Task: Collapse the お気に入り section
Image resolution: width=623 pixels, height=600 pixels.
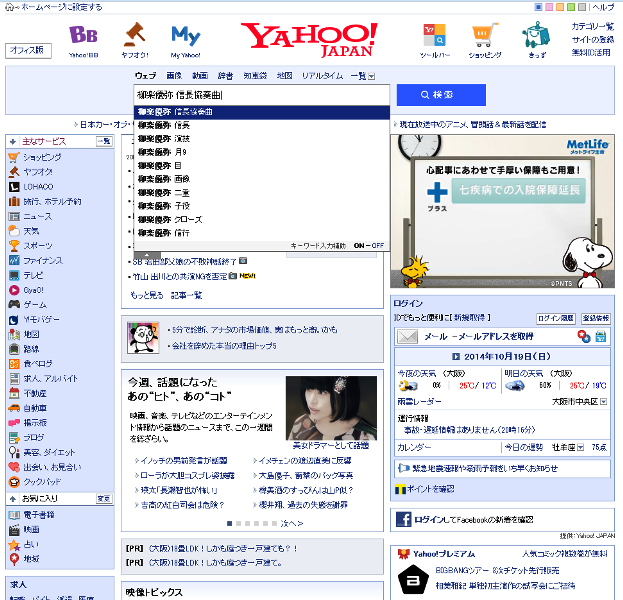Action: click(x=13, y=499)
